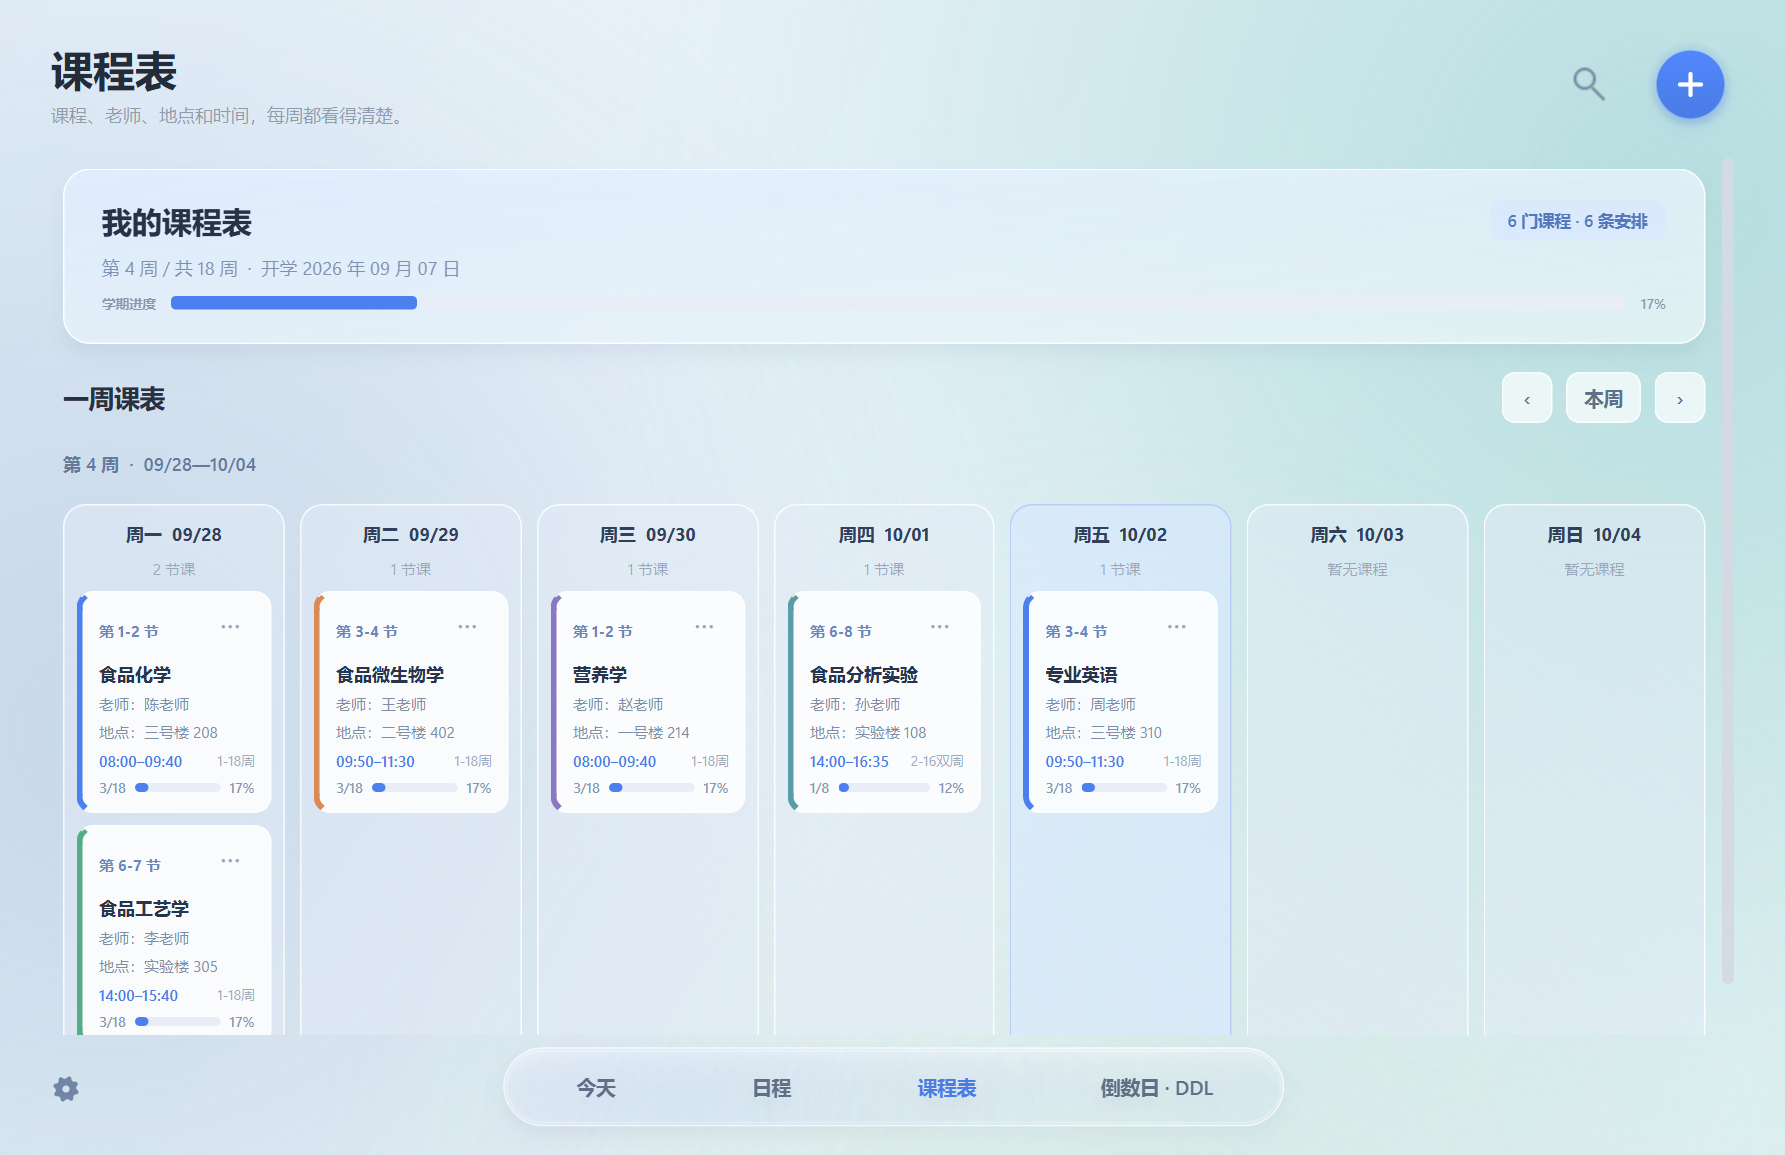Select the 周四 10/01 column header
Viewport: 1785px width, 1155px height.
884,535
